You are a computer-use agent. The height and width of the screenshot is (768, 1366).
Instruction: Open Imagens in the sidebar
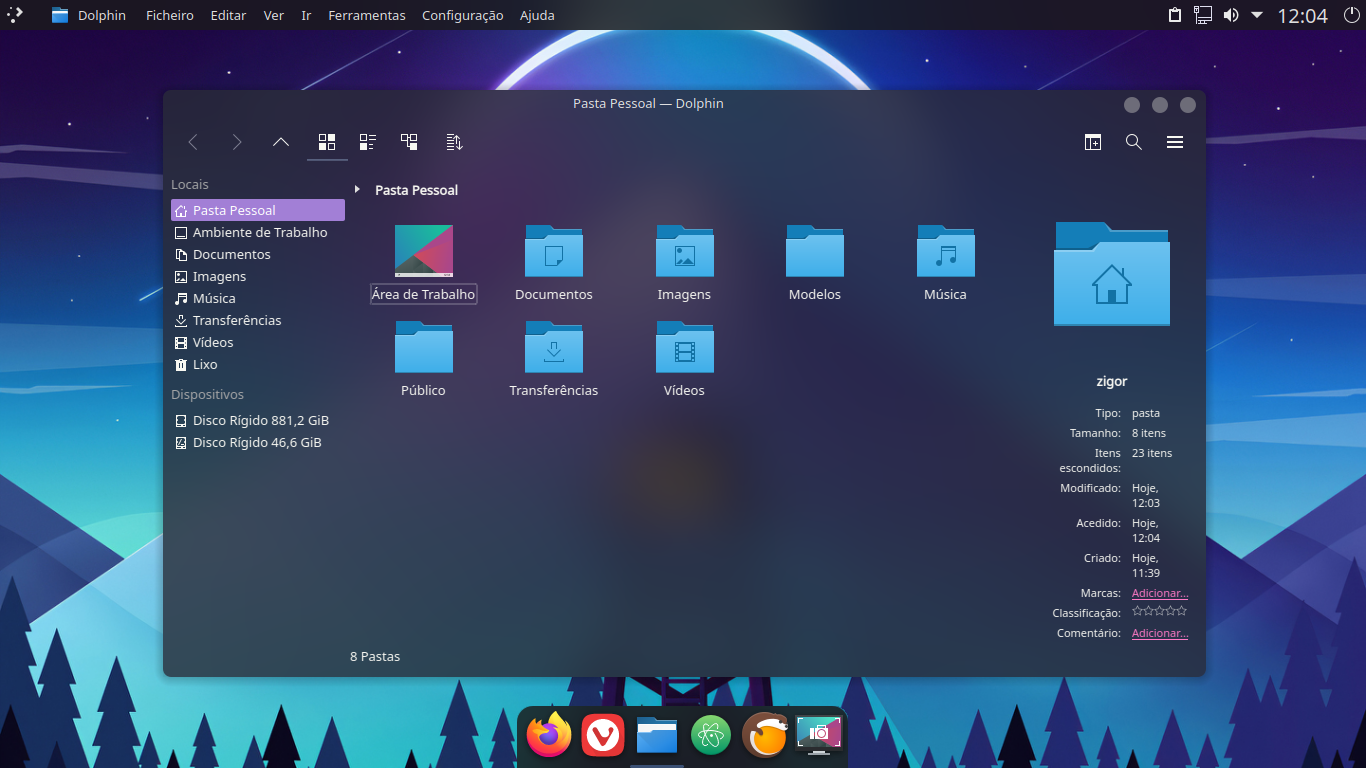pyautogui.click(x=258, y=276)
